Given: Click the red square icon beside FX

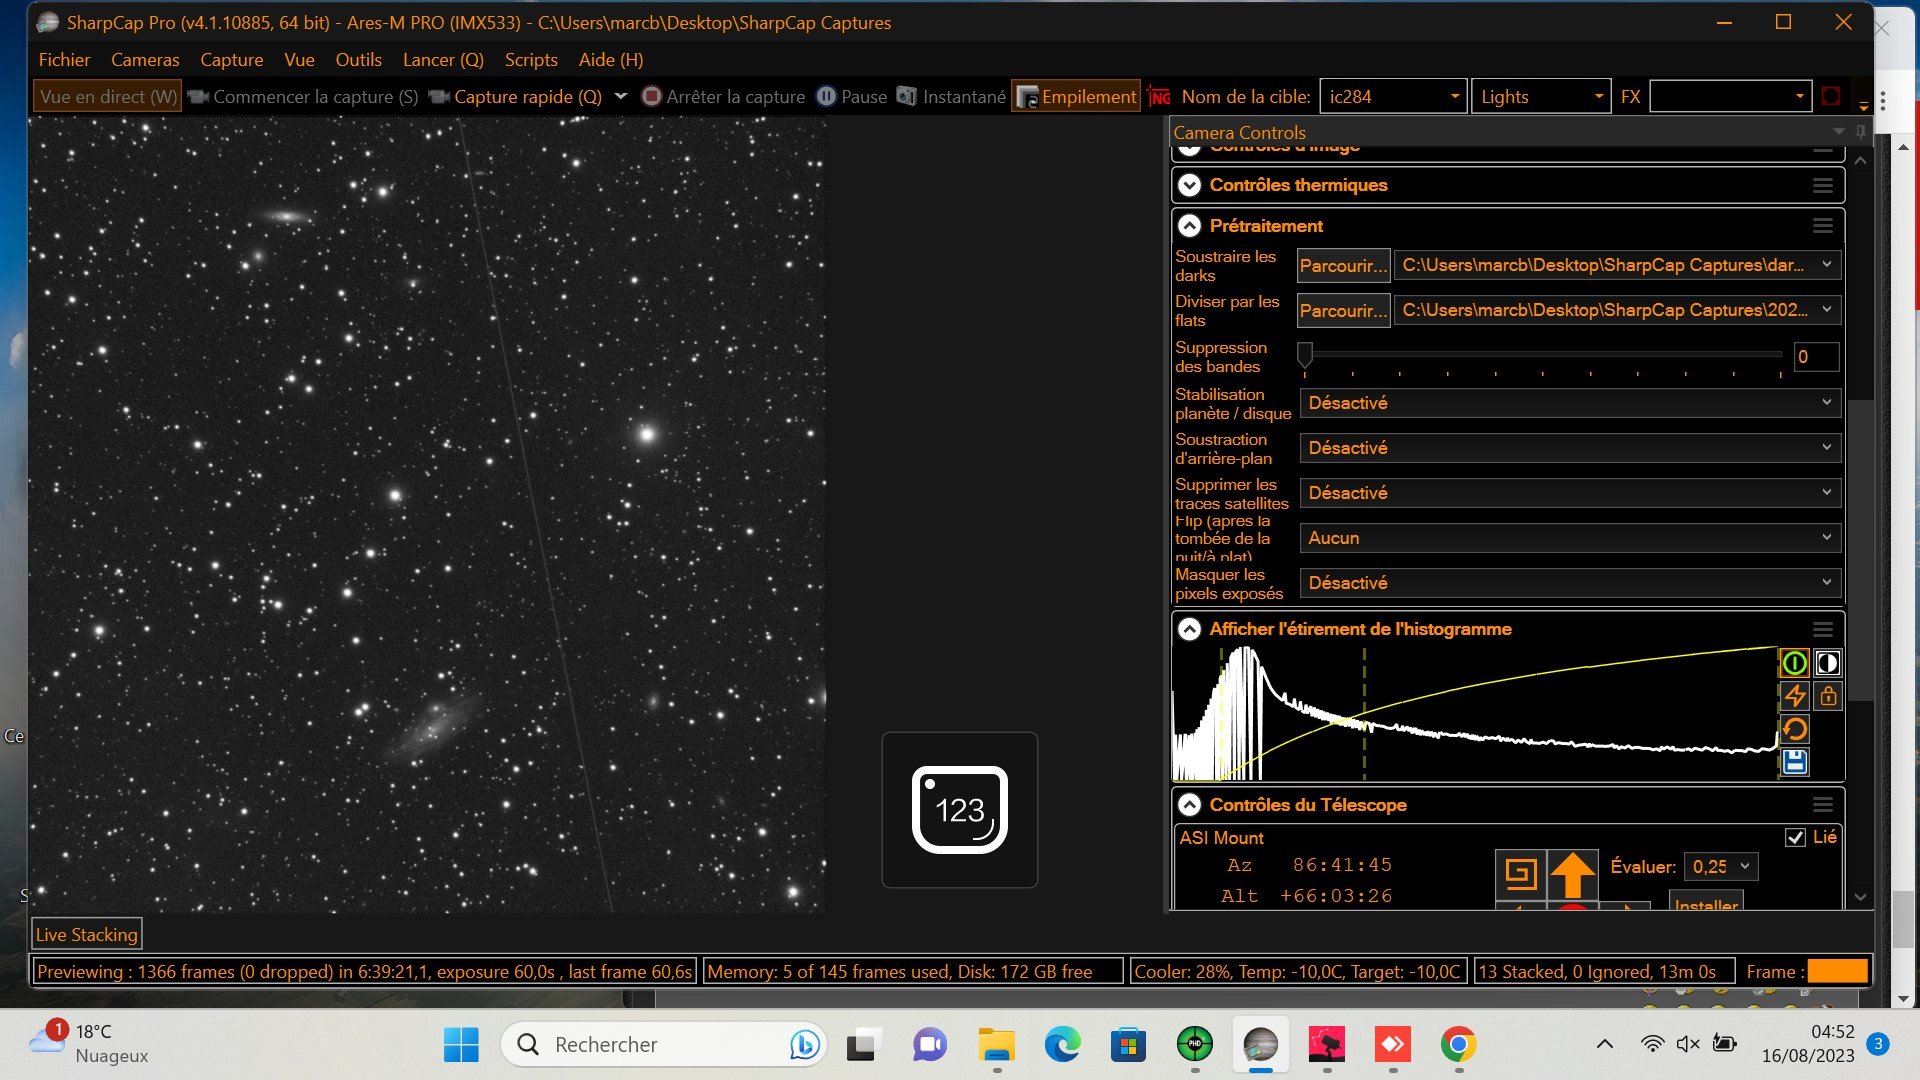Looking at the screenshot, I should click(1831, 97).
